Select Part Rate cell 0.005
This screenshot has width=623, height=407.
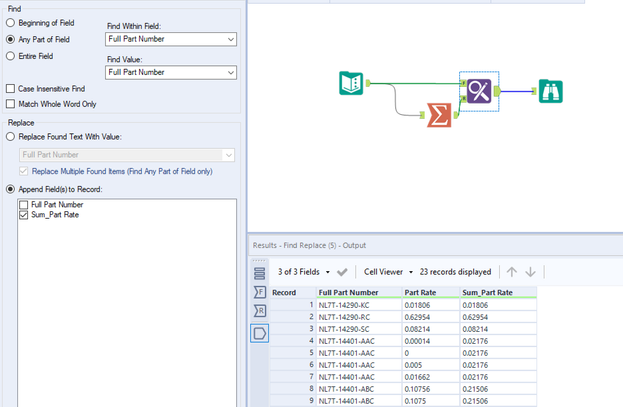(x=431, y=365)
